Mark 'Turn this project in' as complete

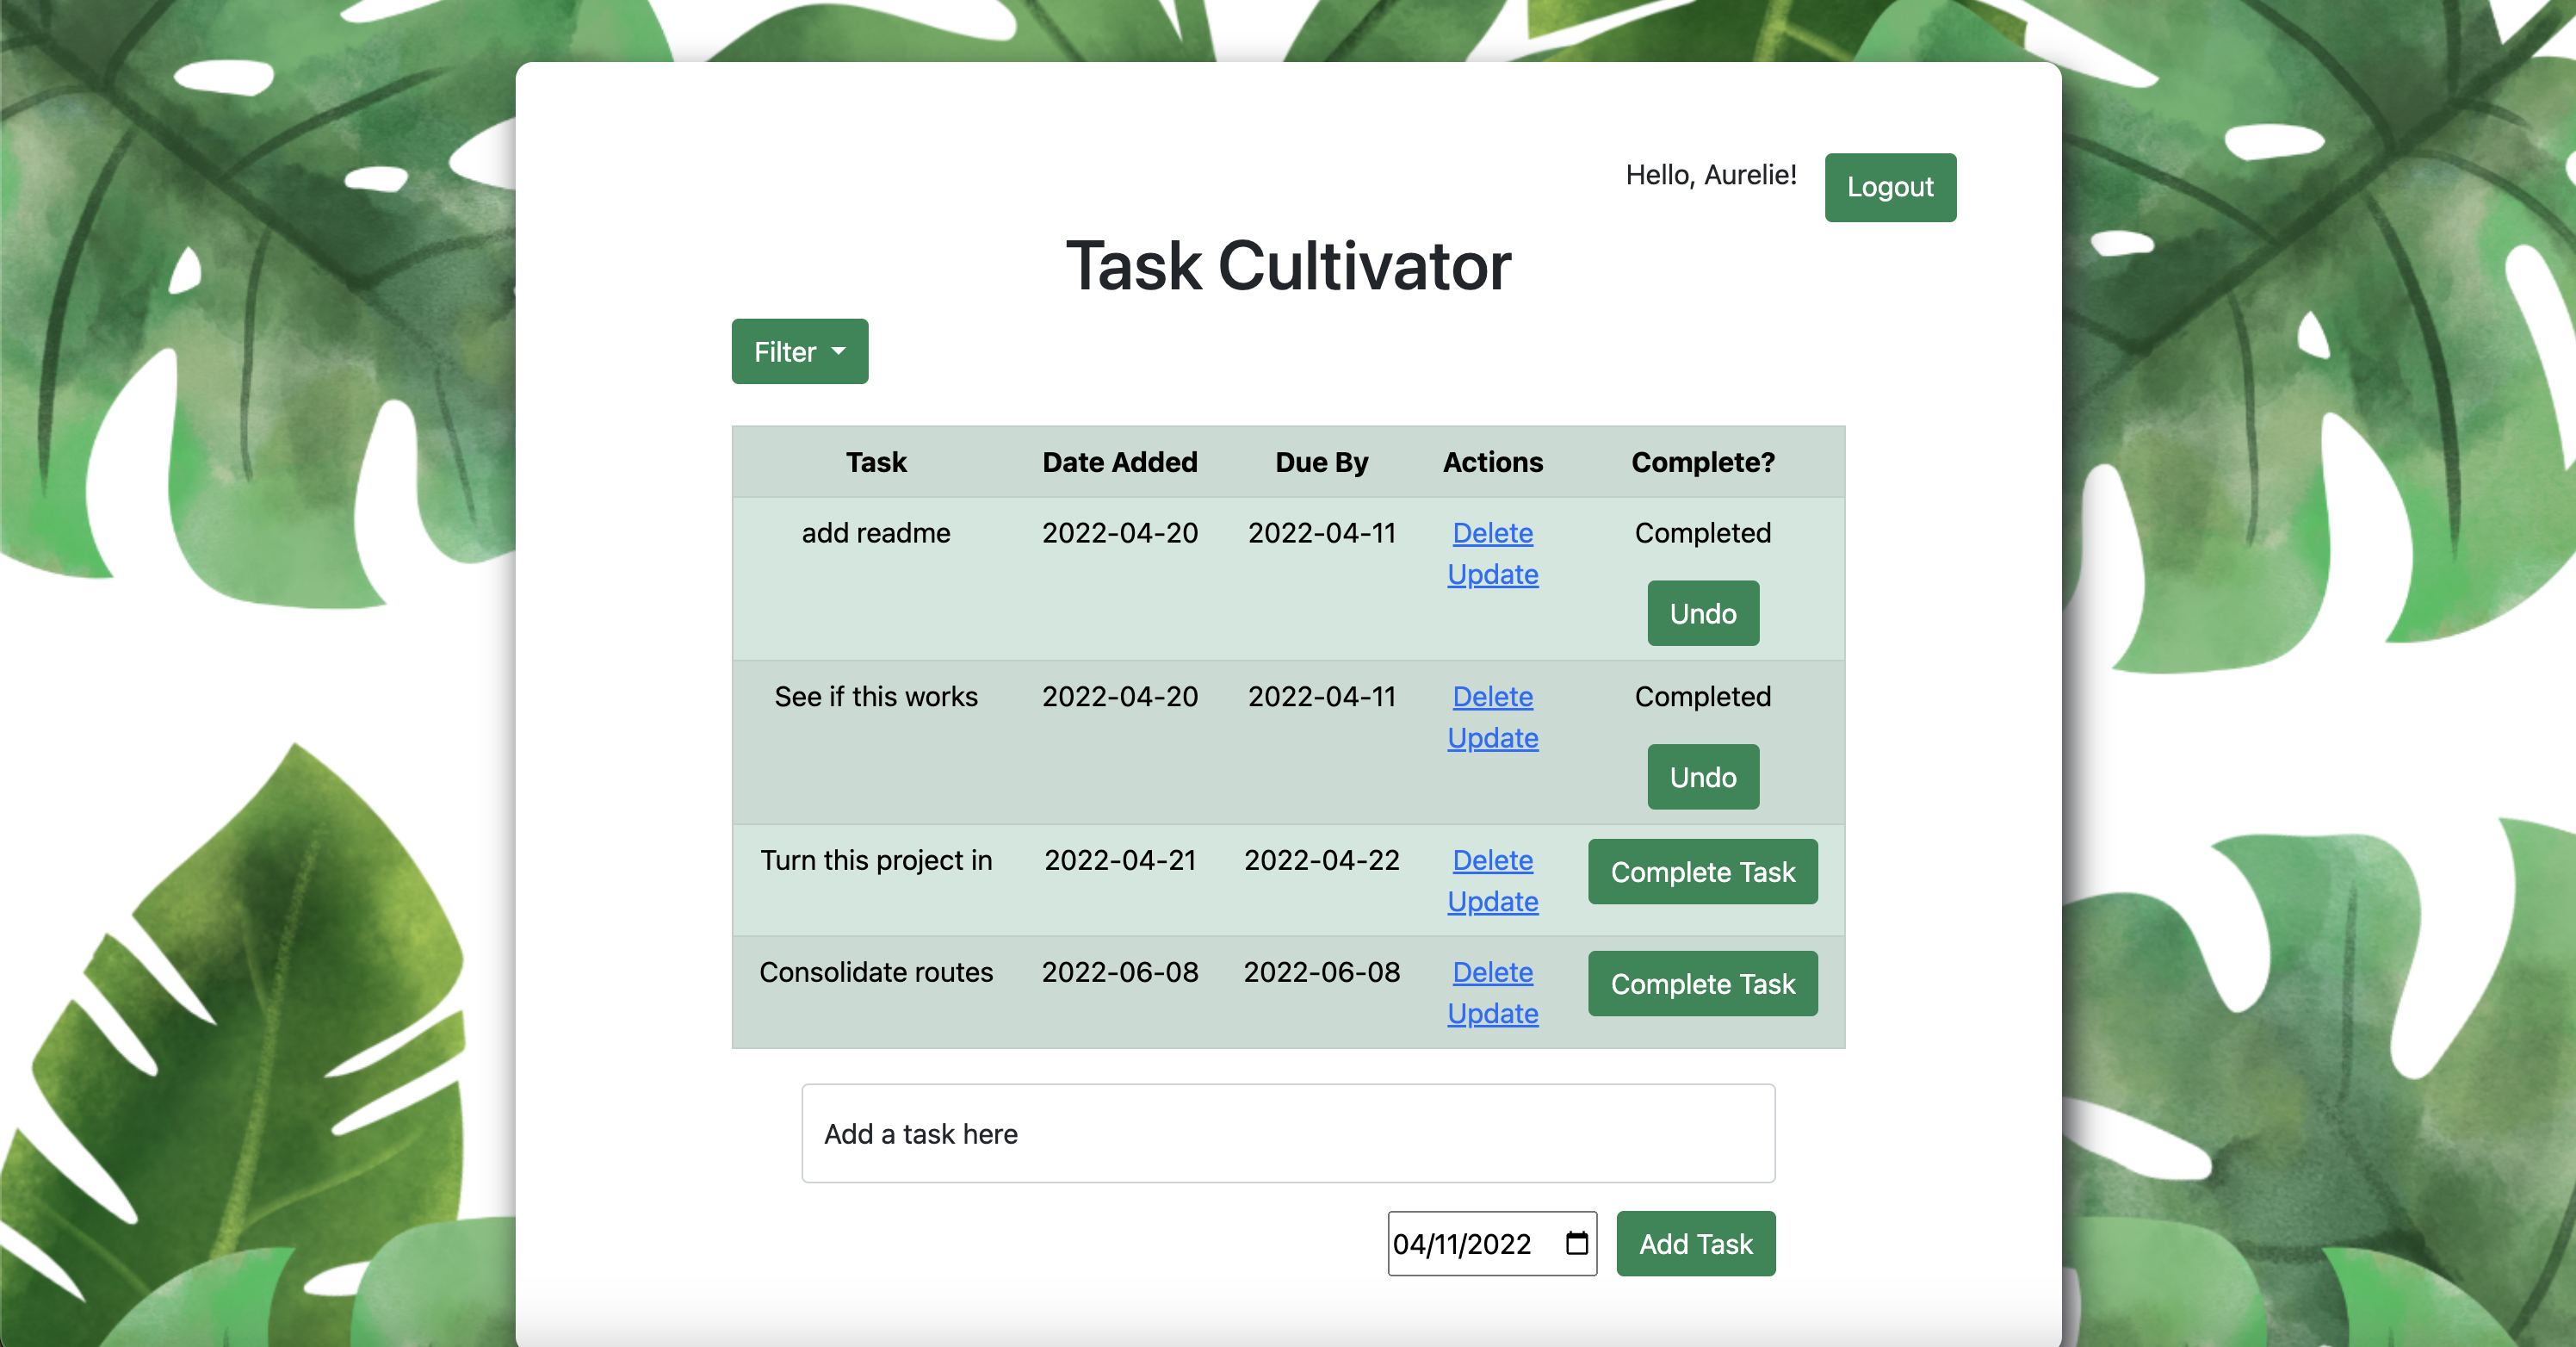(x=1702, y=872)
